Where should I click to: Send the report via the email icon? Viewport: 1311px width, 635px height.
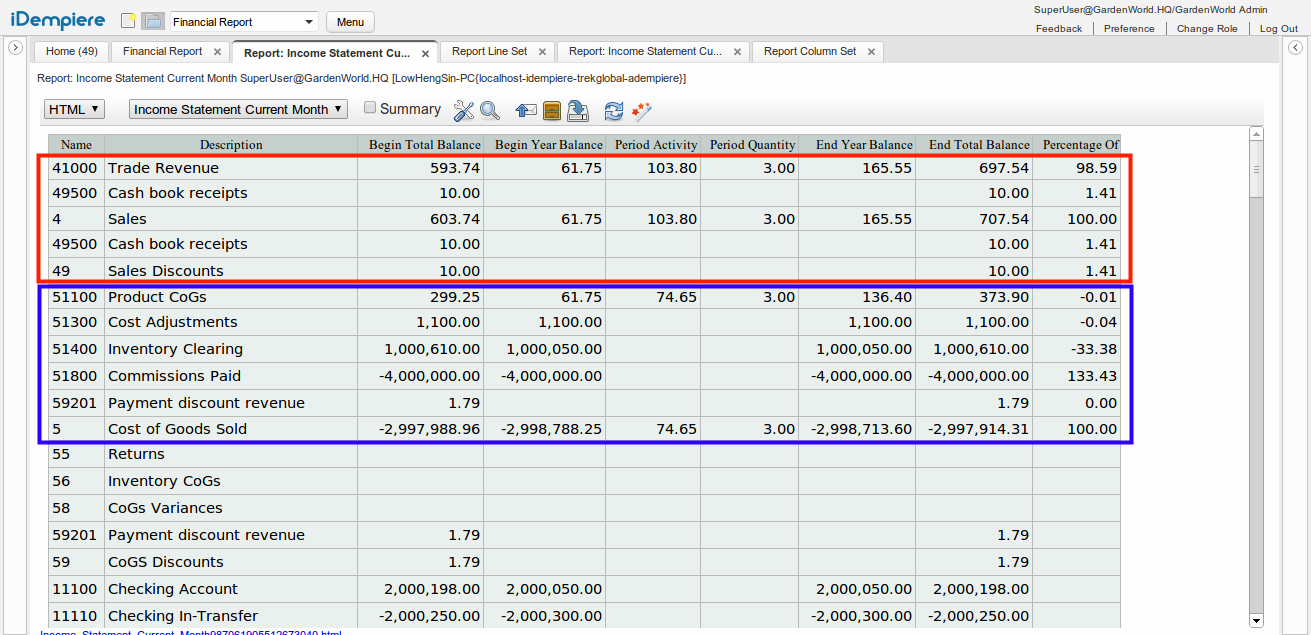[x=526, y=111]
